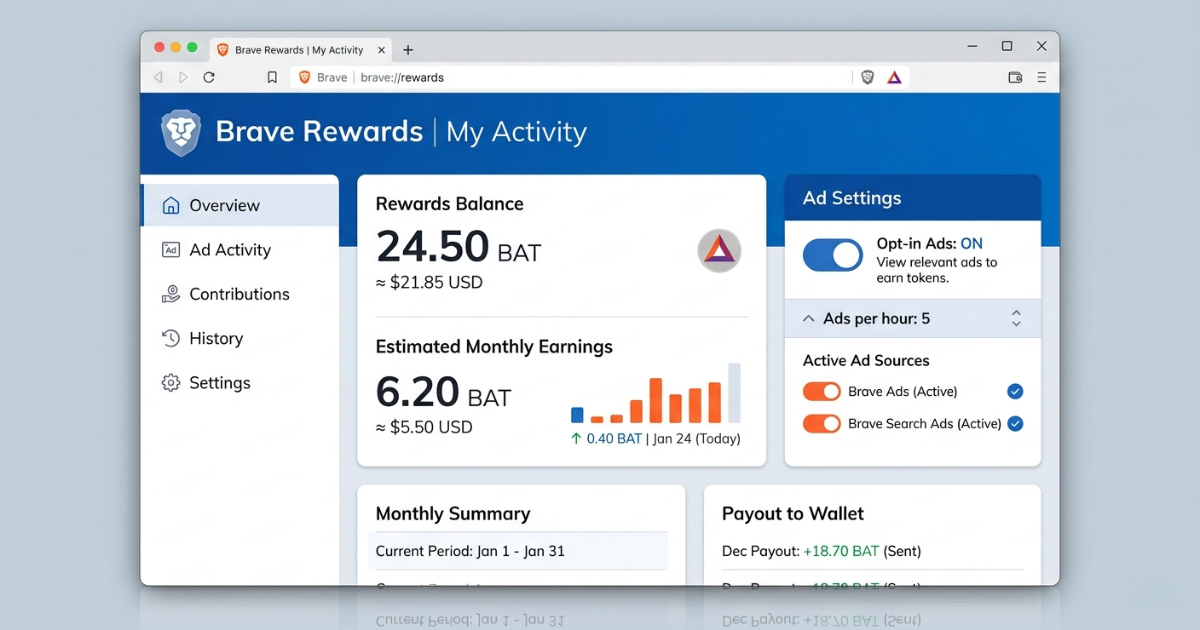Open the Ads per hour stepper control

[1016, 318]
